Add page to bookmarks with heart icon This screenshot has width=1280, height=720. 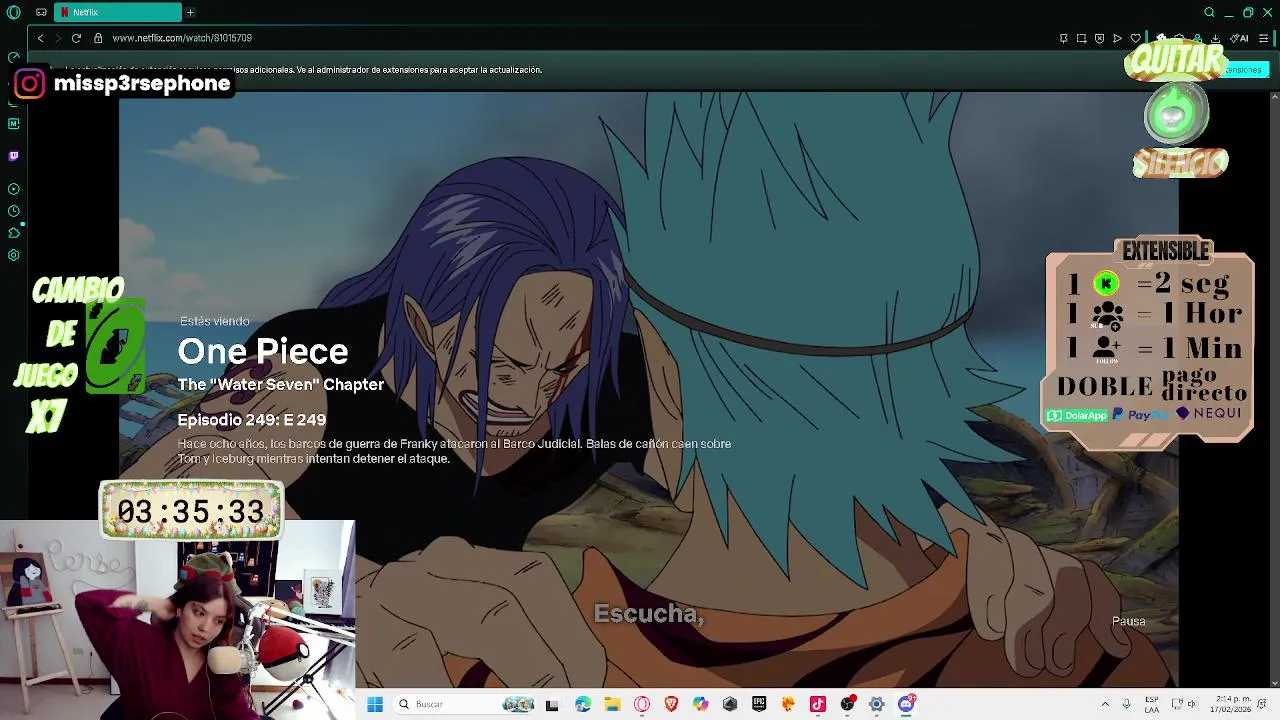click(x=1136, y=38)
